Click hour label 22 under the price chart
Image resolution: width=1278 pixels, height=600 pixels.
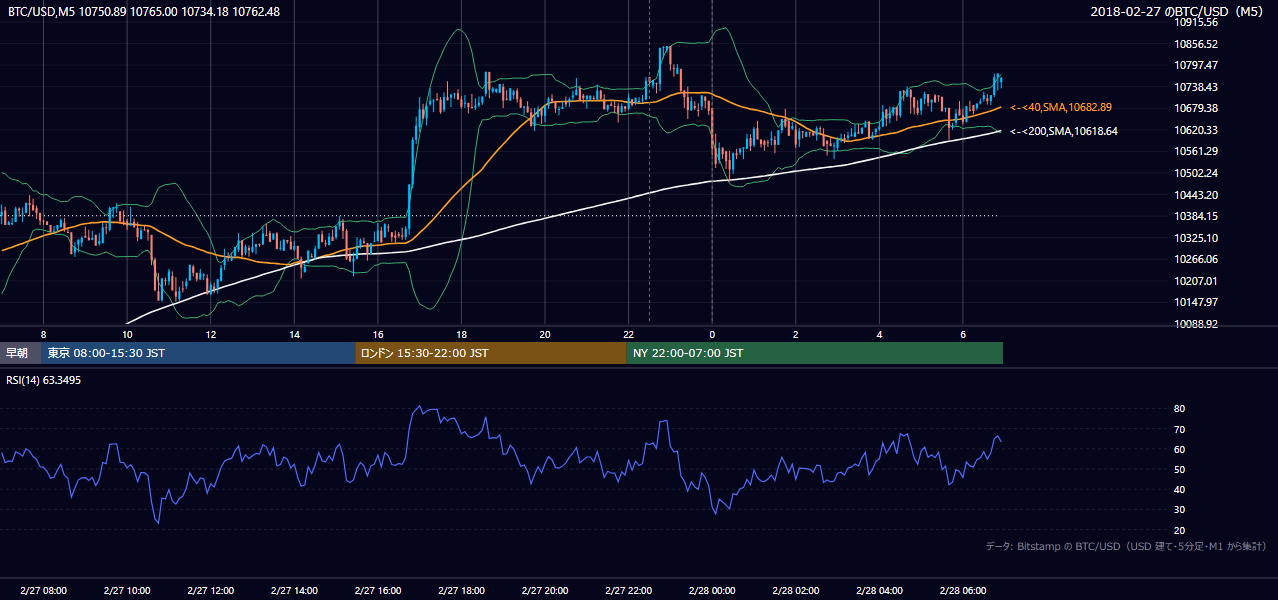click(x=629, y=334)
